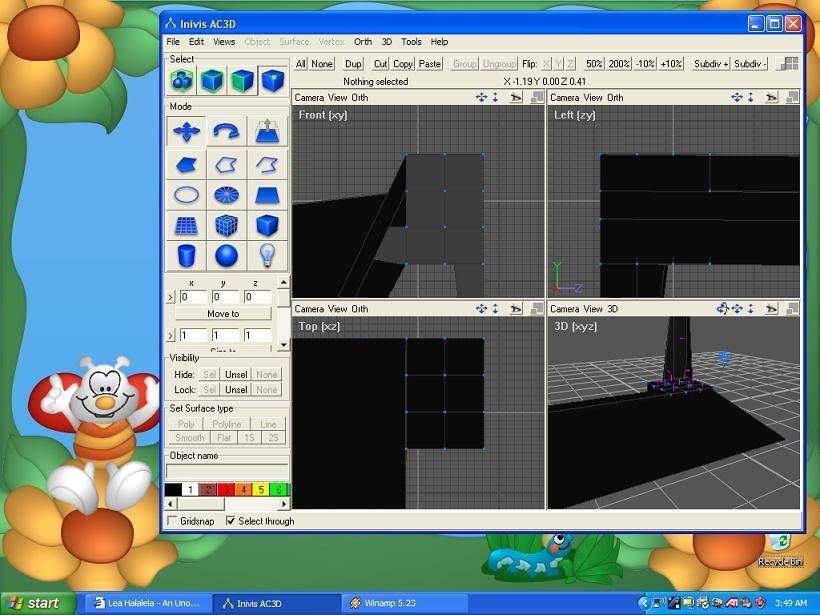Open Camera menu of Front view
Screen dimensions: 820x615
(x=309, y=97)
